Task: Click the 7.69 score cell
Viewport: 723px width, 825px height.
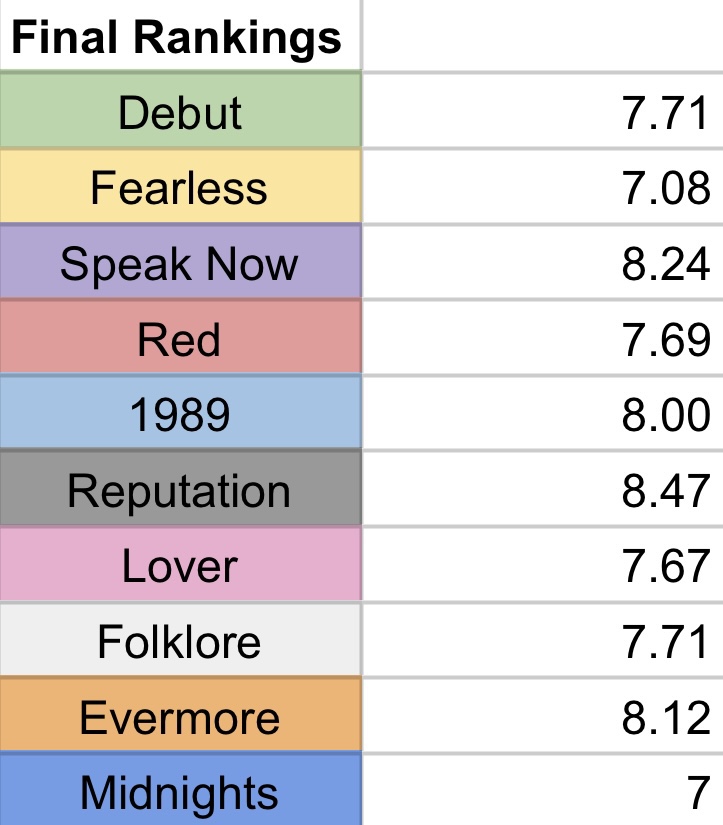Action: pyautogui.click(x=543, y=340)
